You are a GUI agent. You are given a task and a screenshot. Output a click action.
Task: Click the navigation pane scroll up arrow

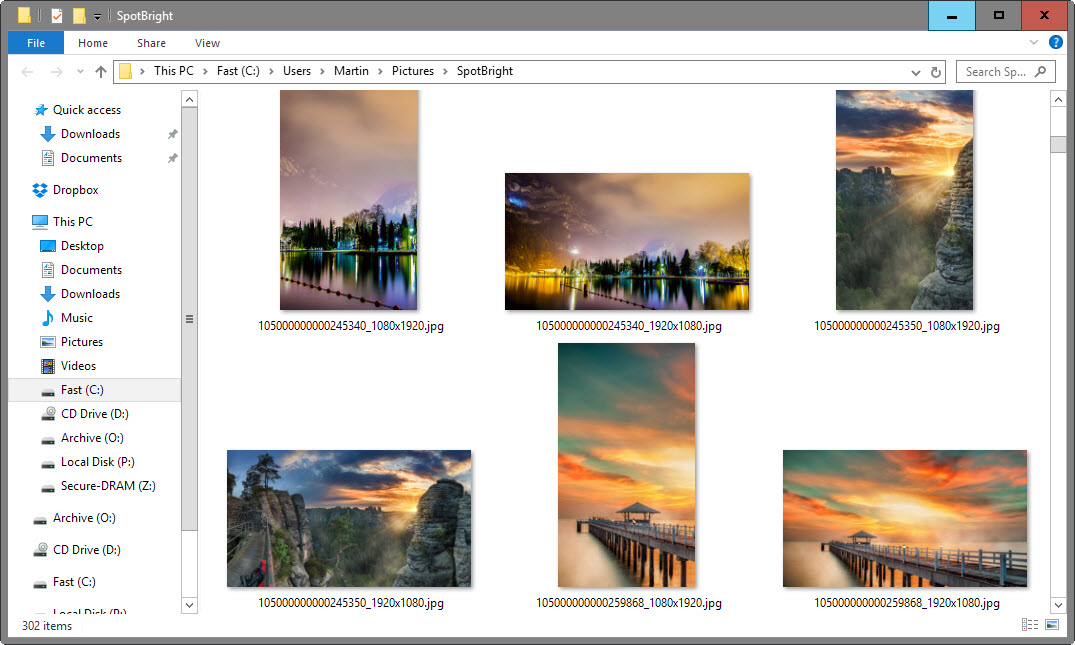(x=189, y=99)
